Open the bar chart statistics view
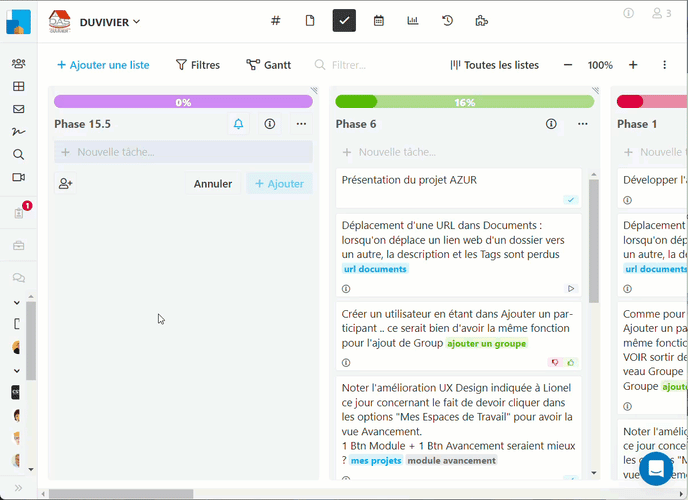This screenshot has height=500, width=688. pyautogui.click(x=413, y=20)
